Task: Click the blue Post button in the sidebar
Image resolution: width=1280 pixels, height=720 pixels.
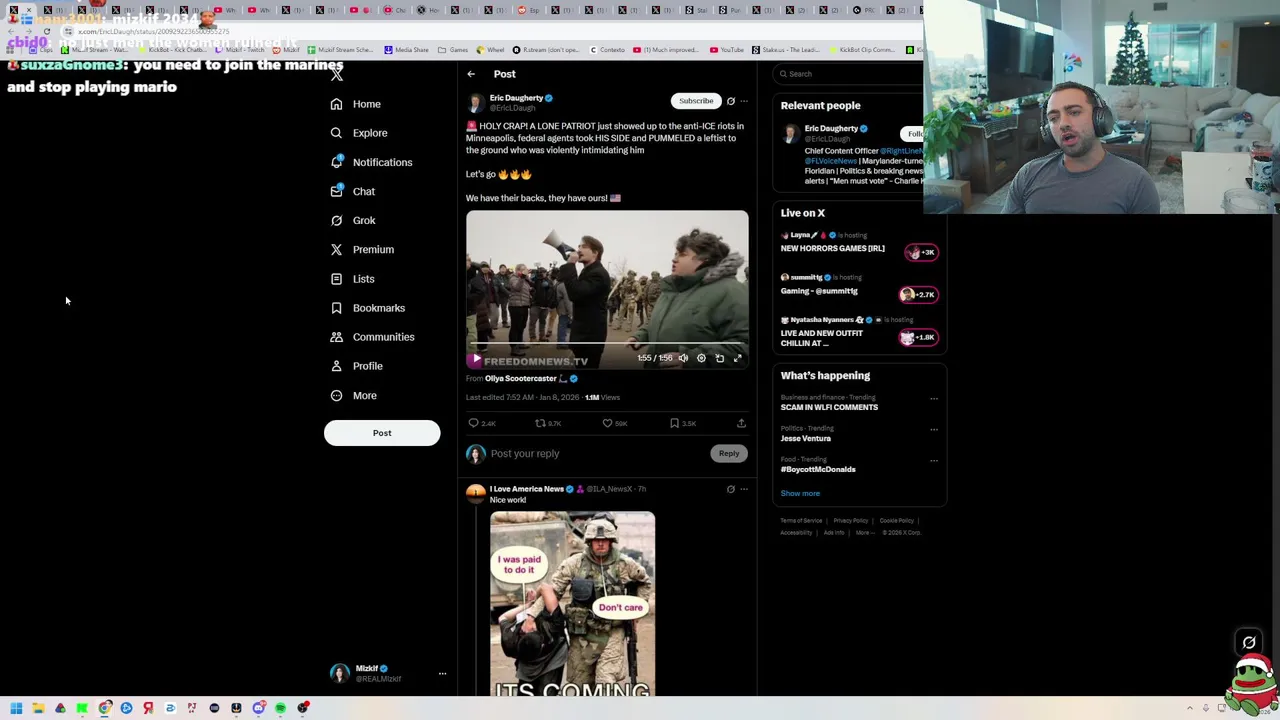Action: click(382, 433)
